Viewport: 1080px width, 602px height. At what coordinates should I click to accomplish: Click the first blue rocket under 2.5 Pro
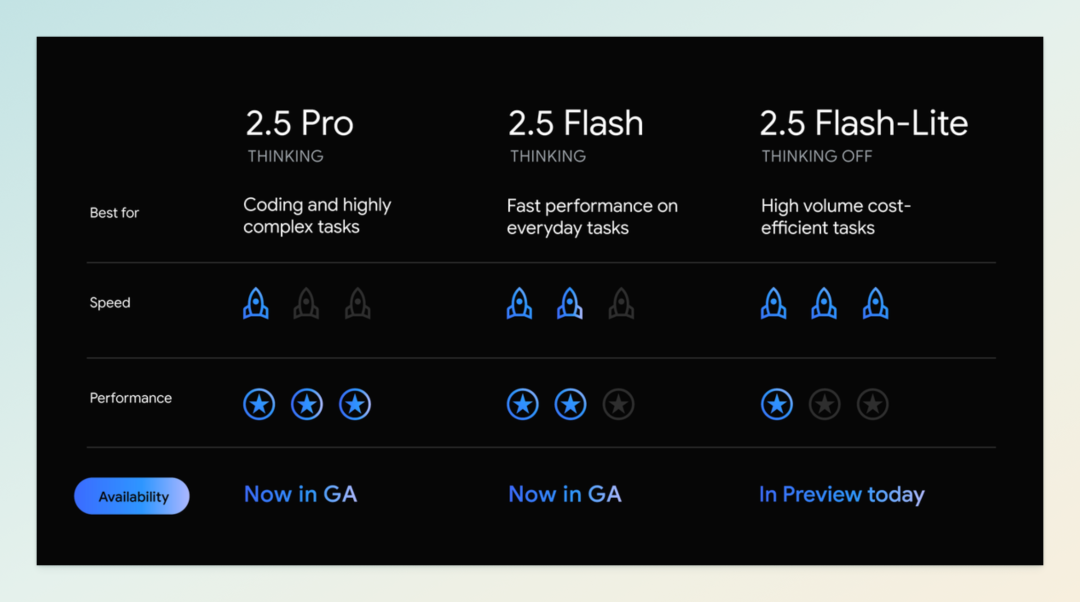click(x=256, y=303)
